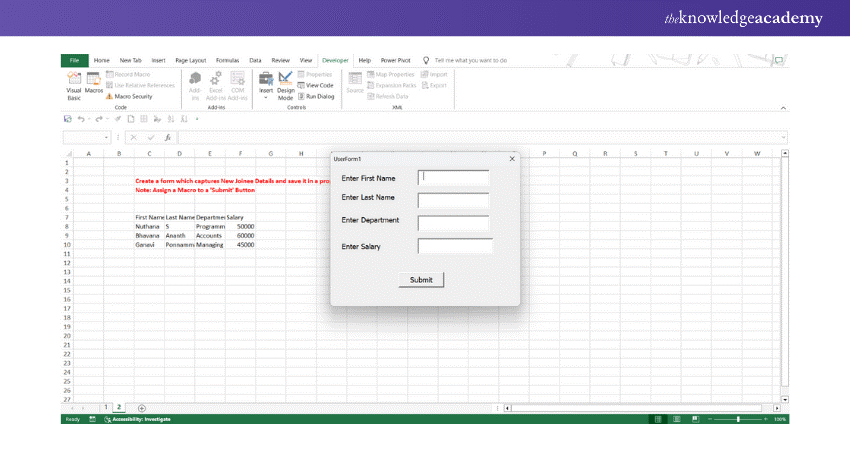Click View Code in the Controls group
Image resolution: width=850 pixels, height=450 pixels.
click(x=320, y=85)
